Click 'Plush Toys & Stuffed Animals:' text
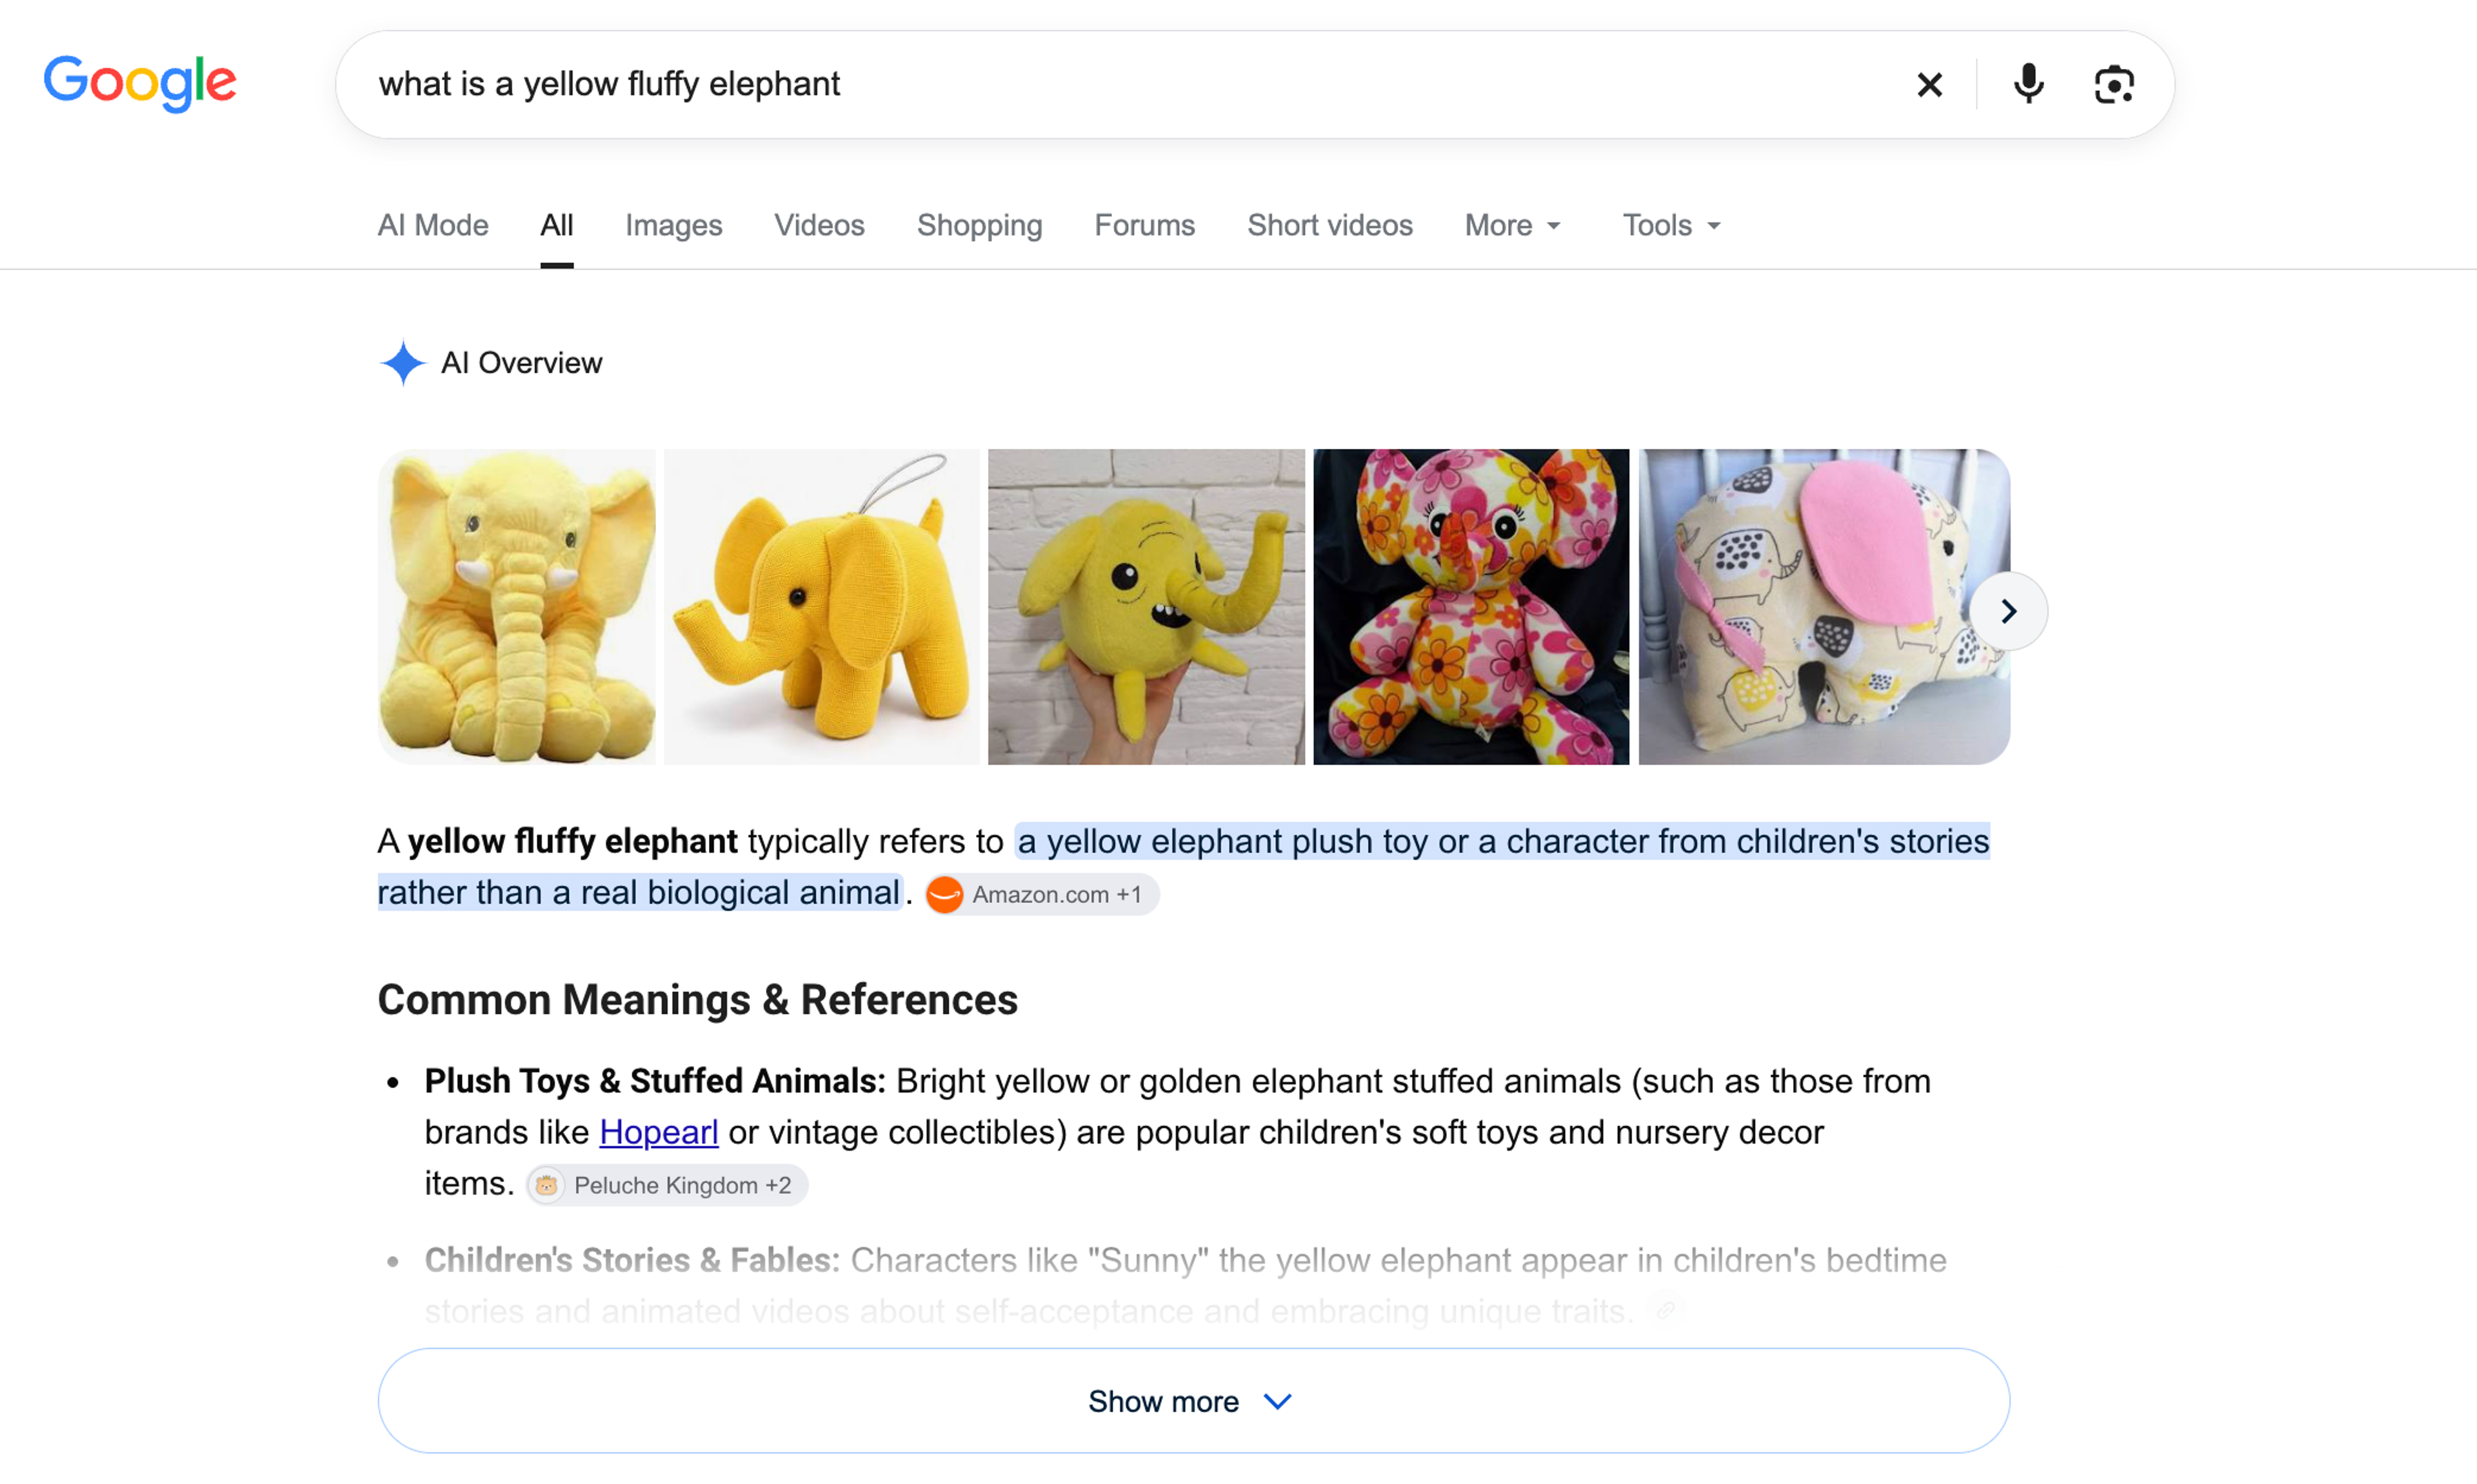This screenshot has width=2477, height=1484. 655,1081
